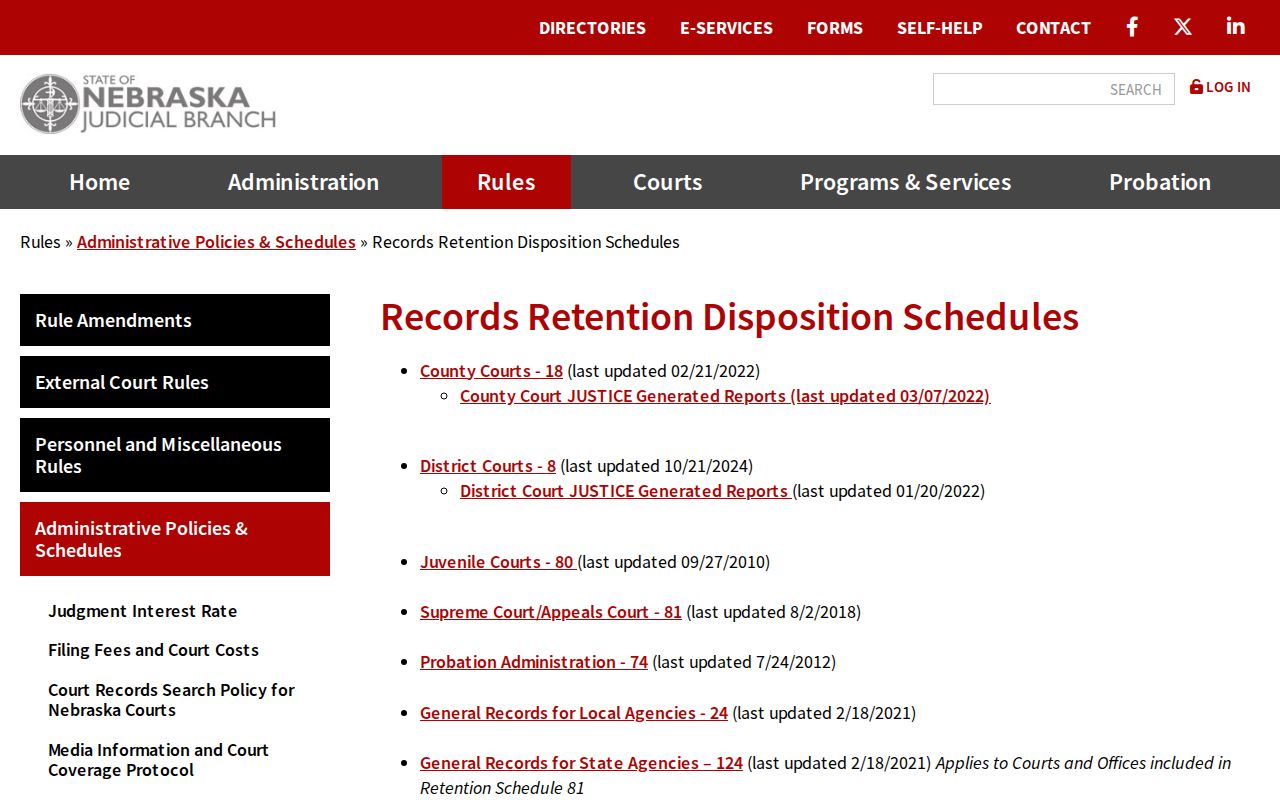Open Probation Administration - 74 schedule

[x=534, y=662]
